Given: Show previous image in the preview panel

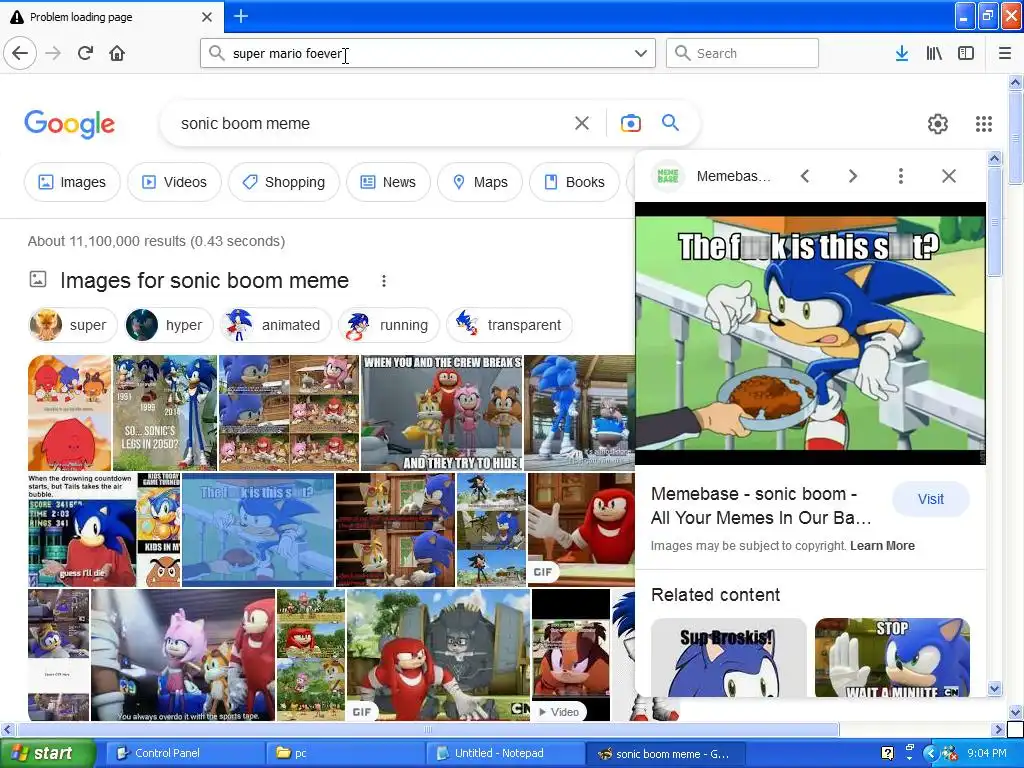Looking at the screenshot, I should [x=805, y=176].
